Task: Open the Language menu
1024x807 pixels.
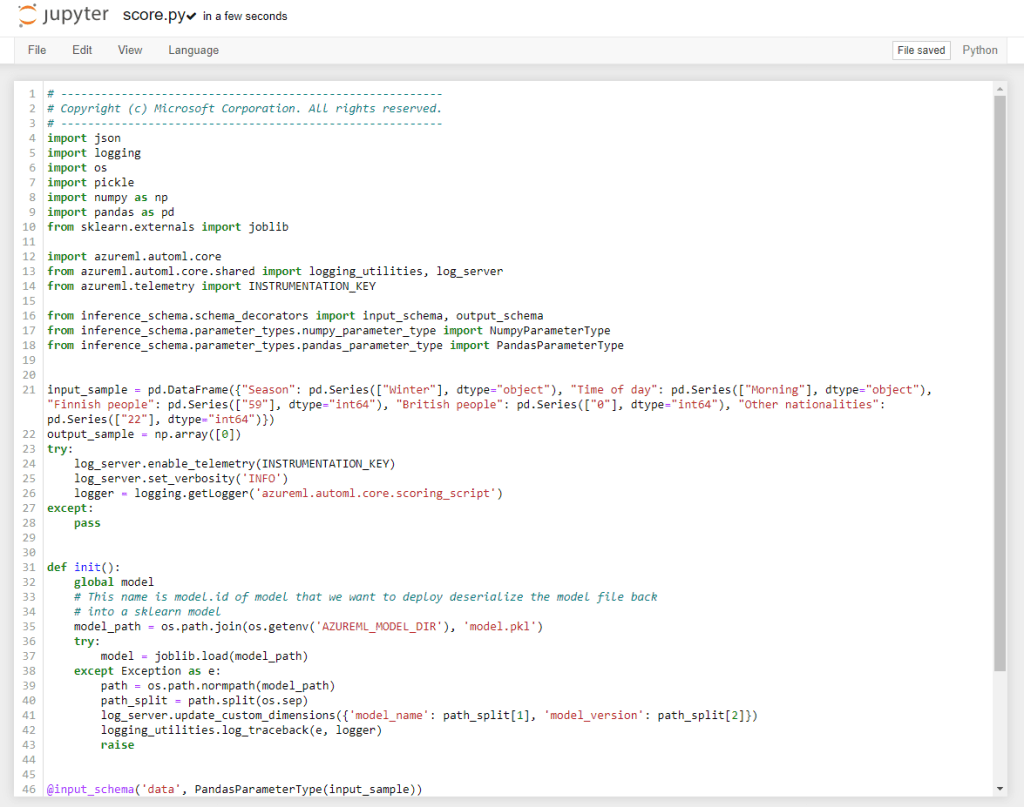Action: 192,49
